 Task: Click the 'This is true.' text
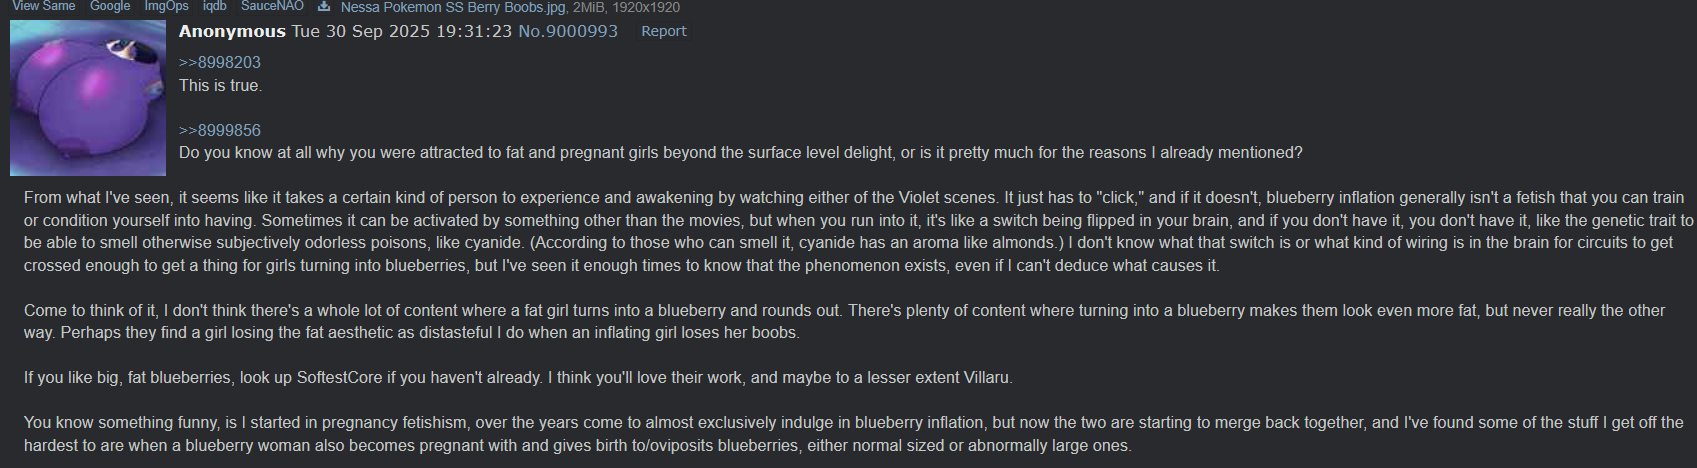220,85
